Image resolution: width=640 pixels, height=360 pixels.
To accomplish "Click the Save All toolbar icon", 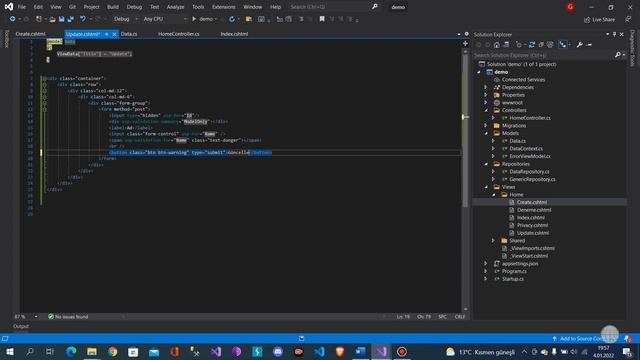I will (x=71, y=19).
